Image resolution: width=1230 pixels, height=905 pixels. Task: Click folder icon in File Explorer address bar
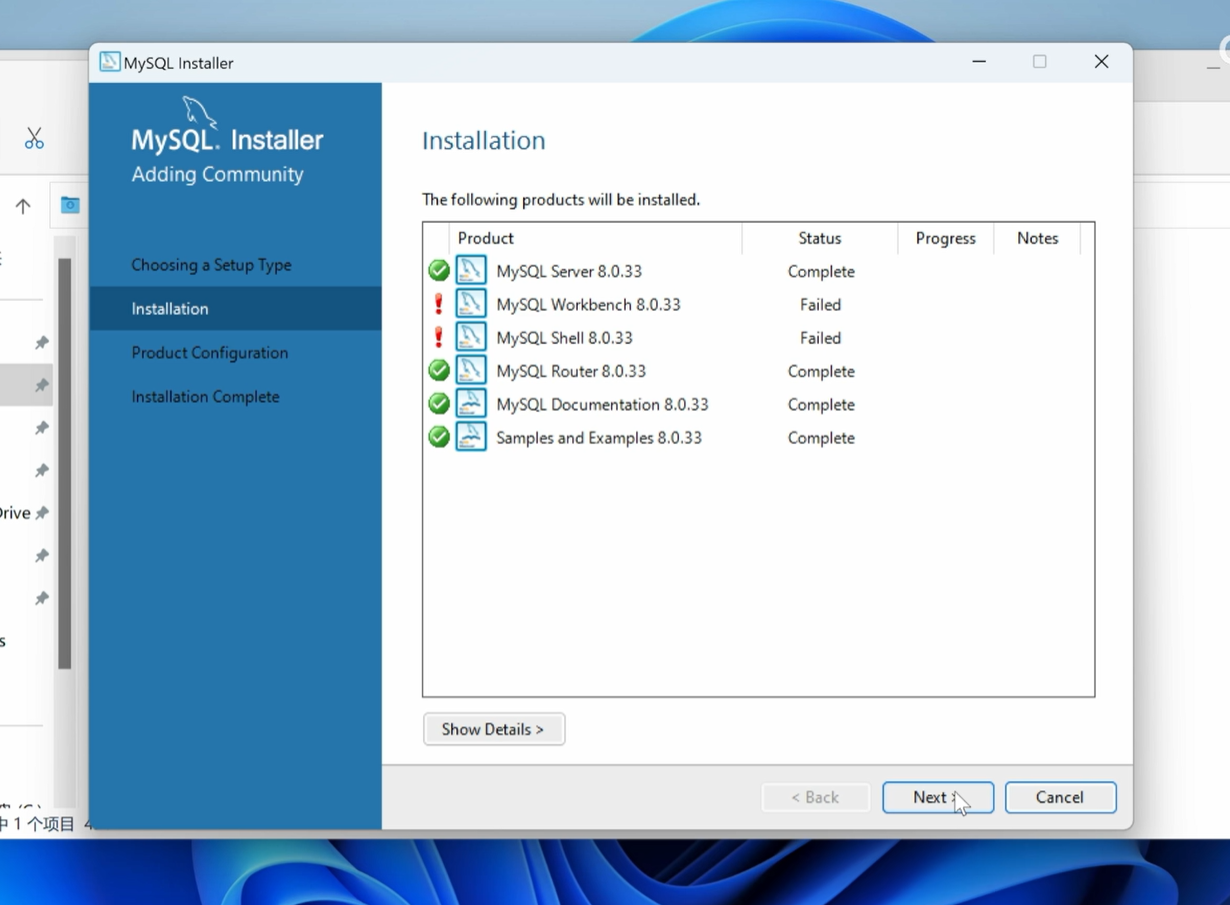[x=70, y=205]
